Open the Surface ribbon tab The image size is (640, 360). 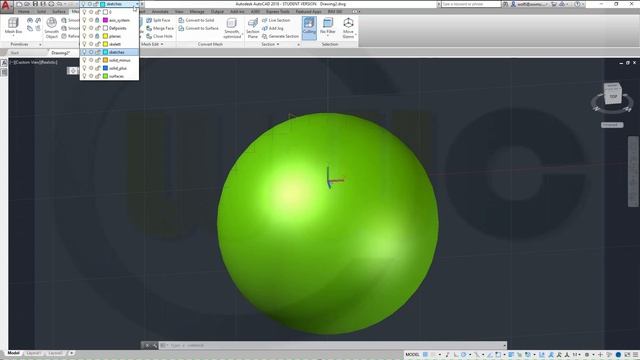[59, 12]
